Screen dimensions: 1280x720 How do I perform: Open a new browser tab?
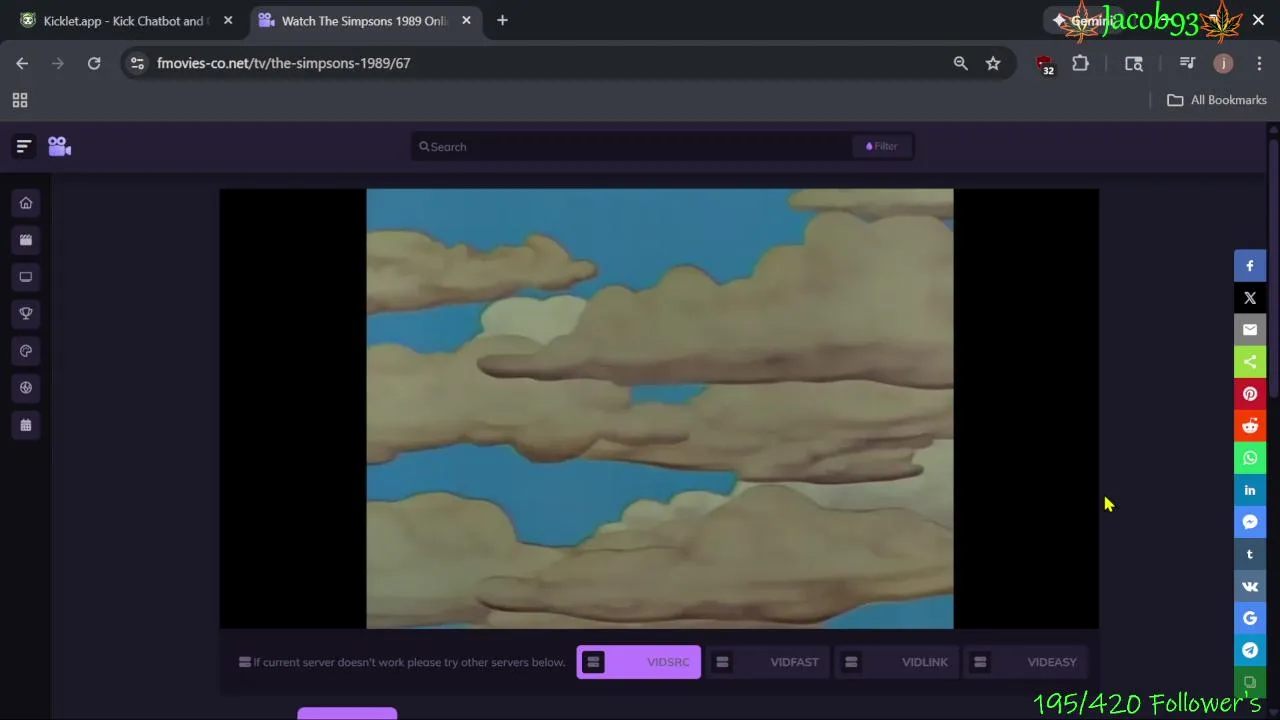[x=502, y=20]
